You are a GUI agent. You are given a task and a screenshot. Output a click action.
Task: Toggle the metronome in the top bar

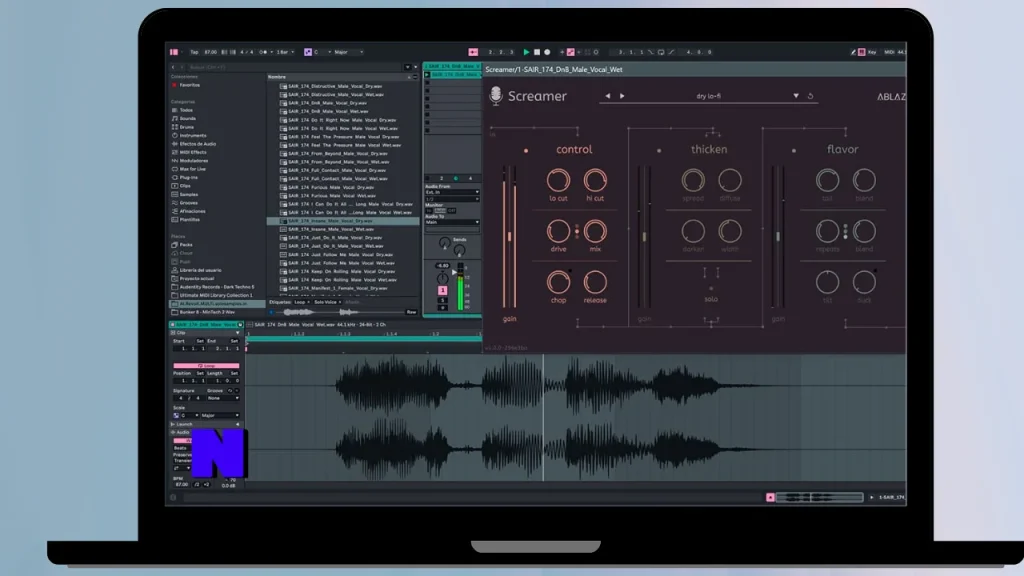click(x=263, y=52)
